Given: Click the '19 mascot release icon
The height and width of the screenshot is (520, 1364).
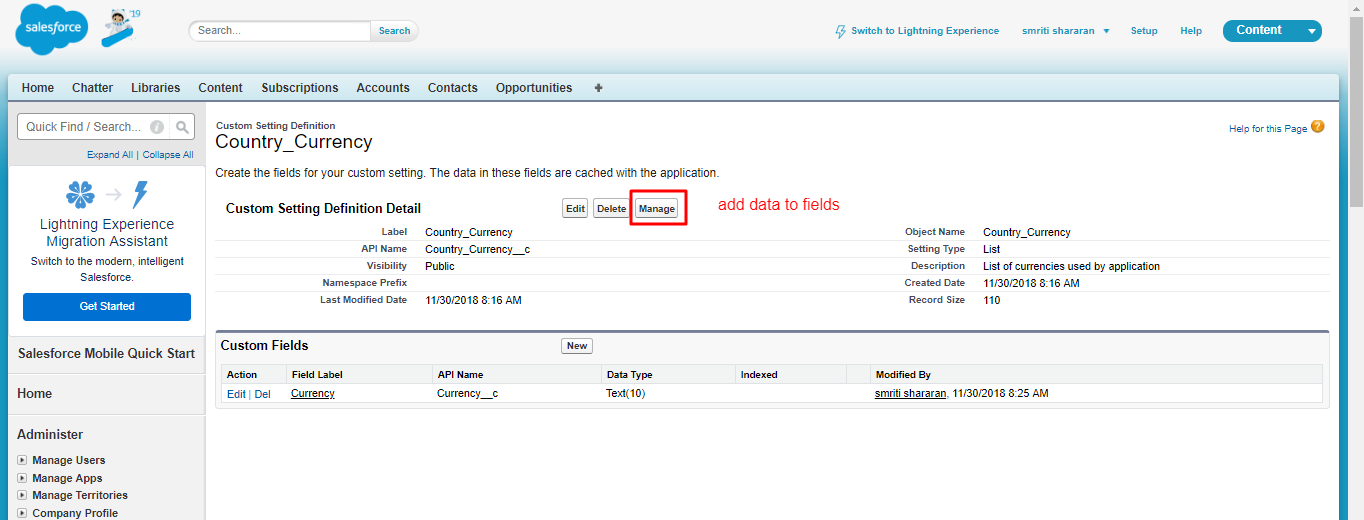Looking at the screenshot, I should [120, 27].
